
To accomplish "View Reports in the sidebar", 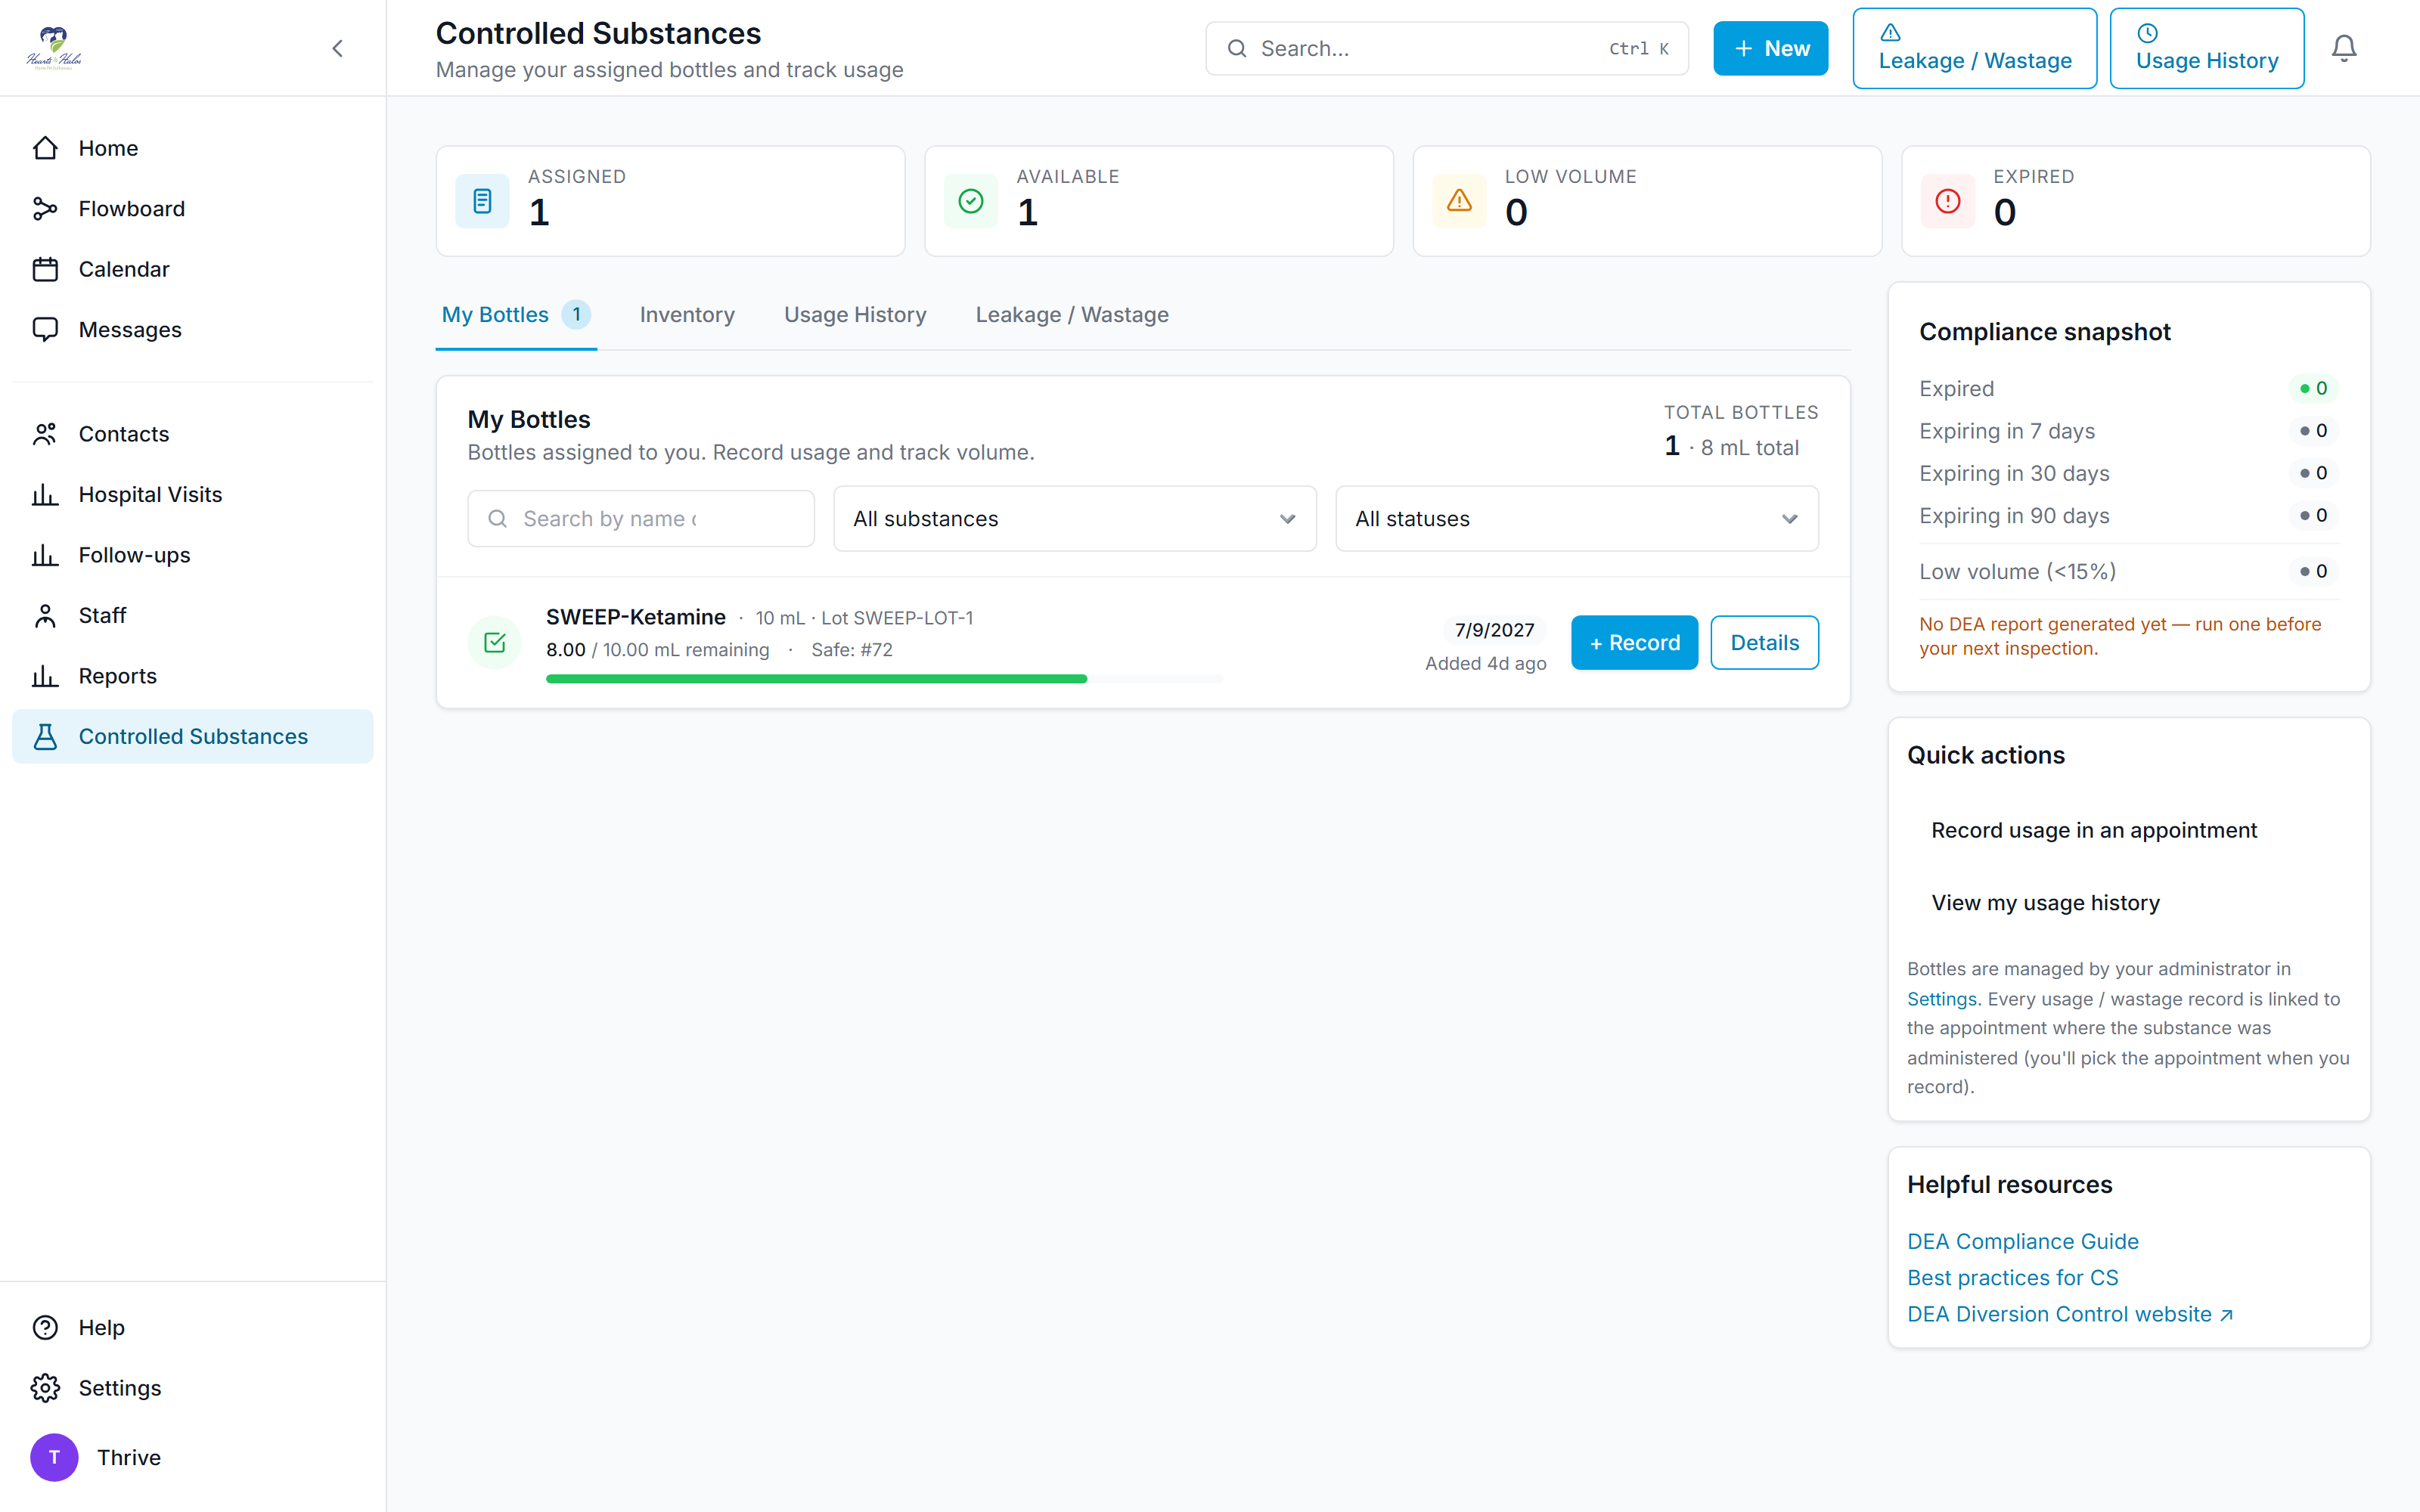I will pyautogui.click(x=192, y=676).
